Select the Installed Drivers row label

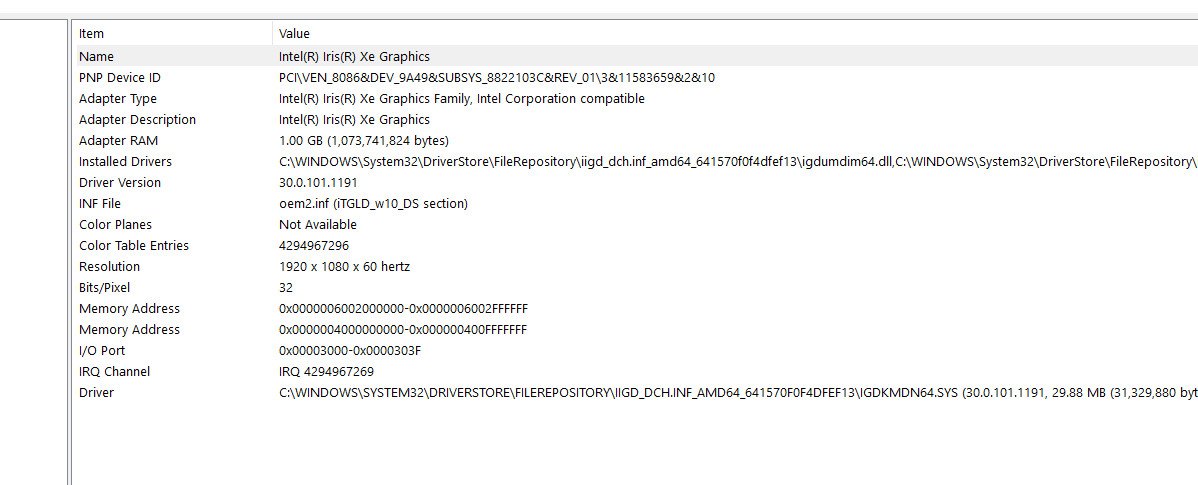pos(125,162)
